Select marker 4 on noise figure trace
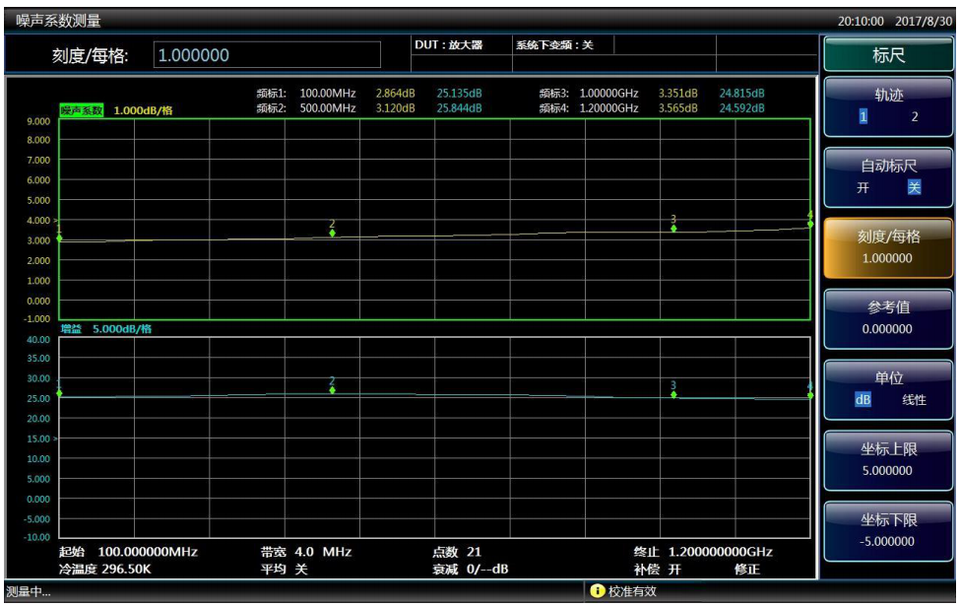The height and width of the screenshot is (607, 960). [810, 224]
